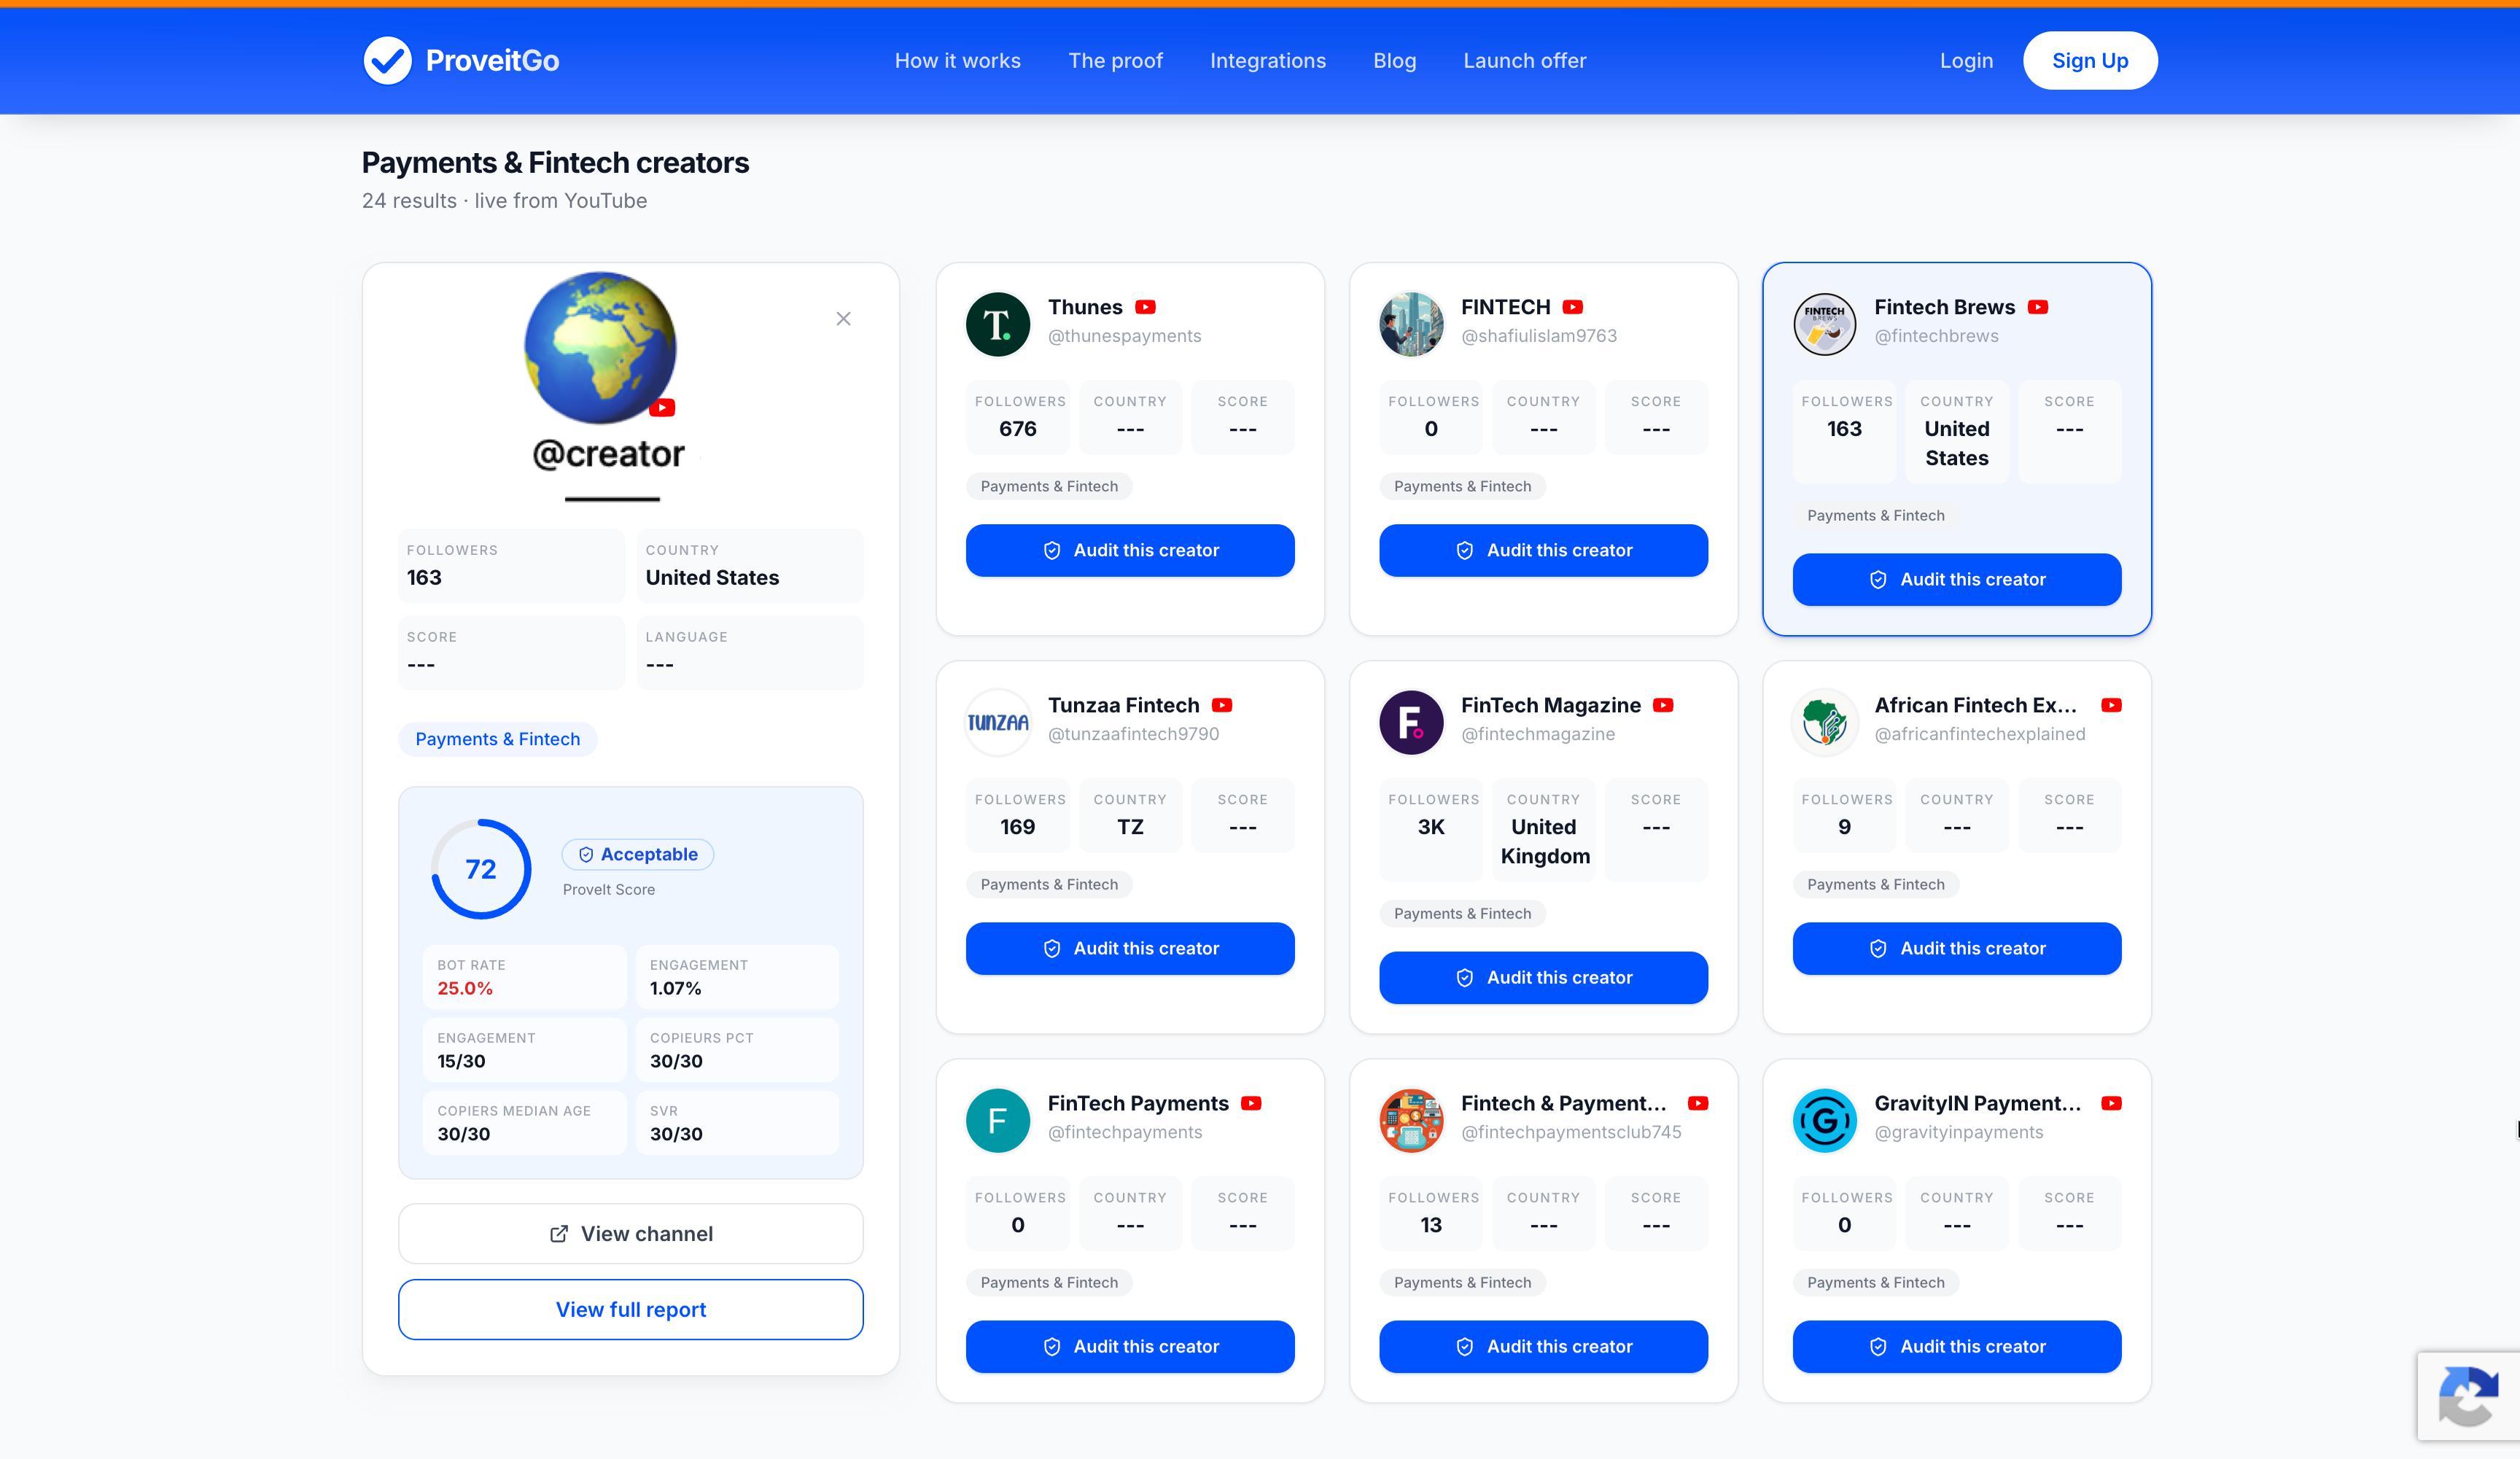
Task: Close the @creator detail panel
Action: tap(843, 318)
